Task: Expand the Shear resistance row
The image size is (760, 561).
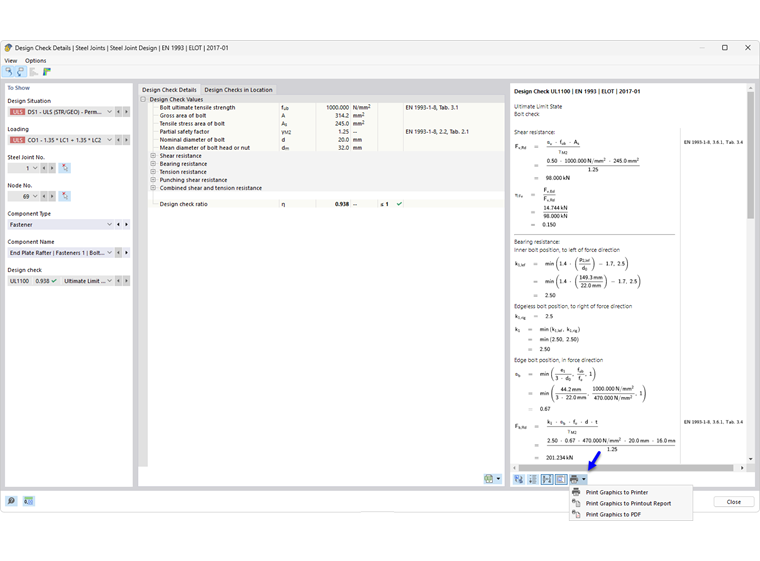Action: (153, 156)
